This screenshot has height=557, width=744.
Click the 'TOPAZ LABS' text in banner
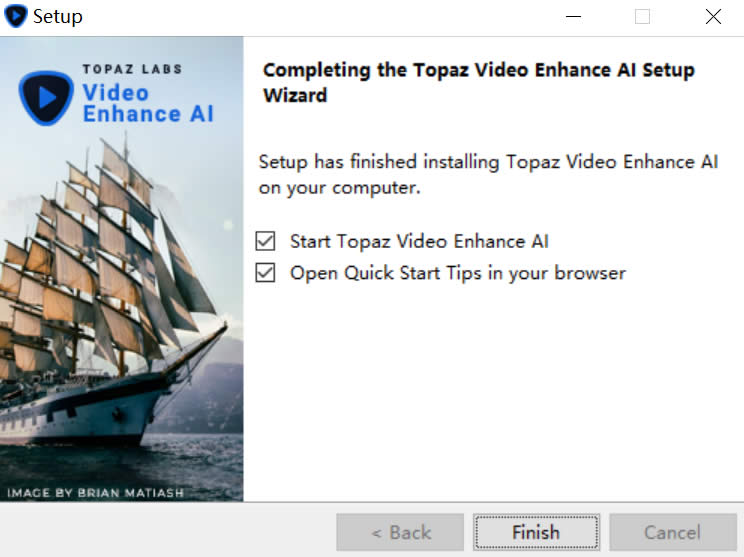pyautogui.click(x=132, y=69)
